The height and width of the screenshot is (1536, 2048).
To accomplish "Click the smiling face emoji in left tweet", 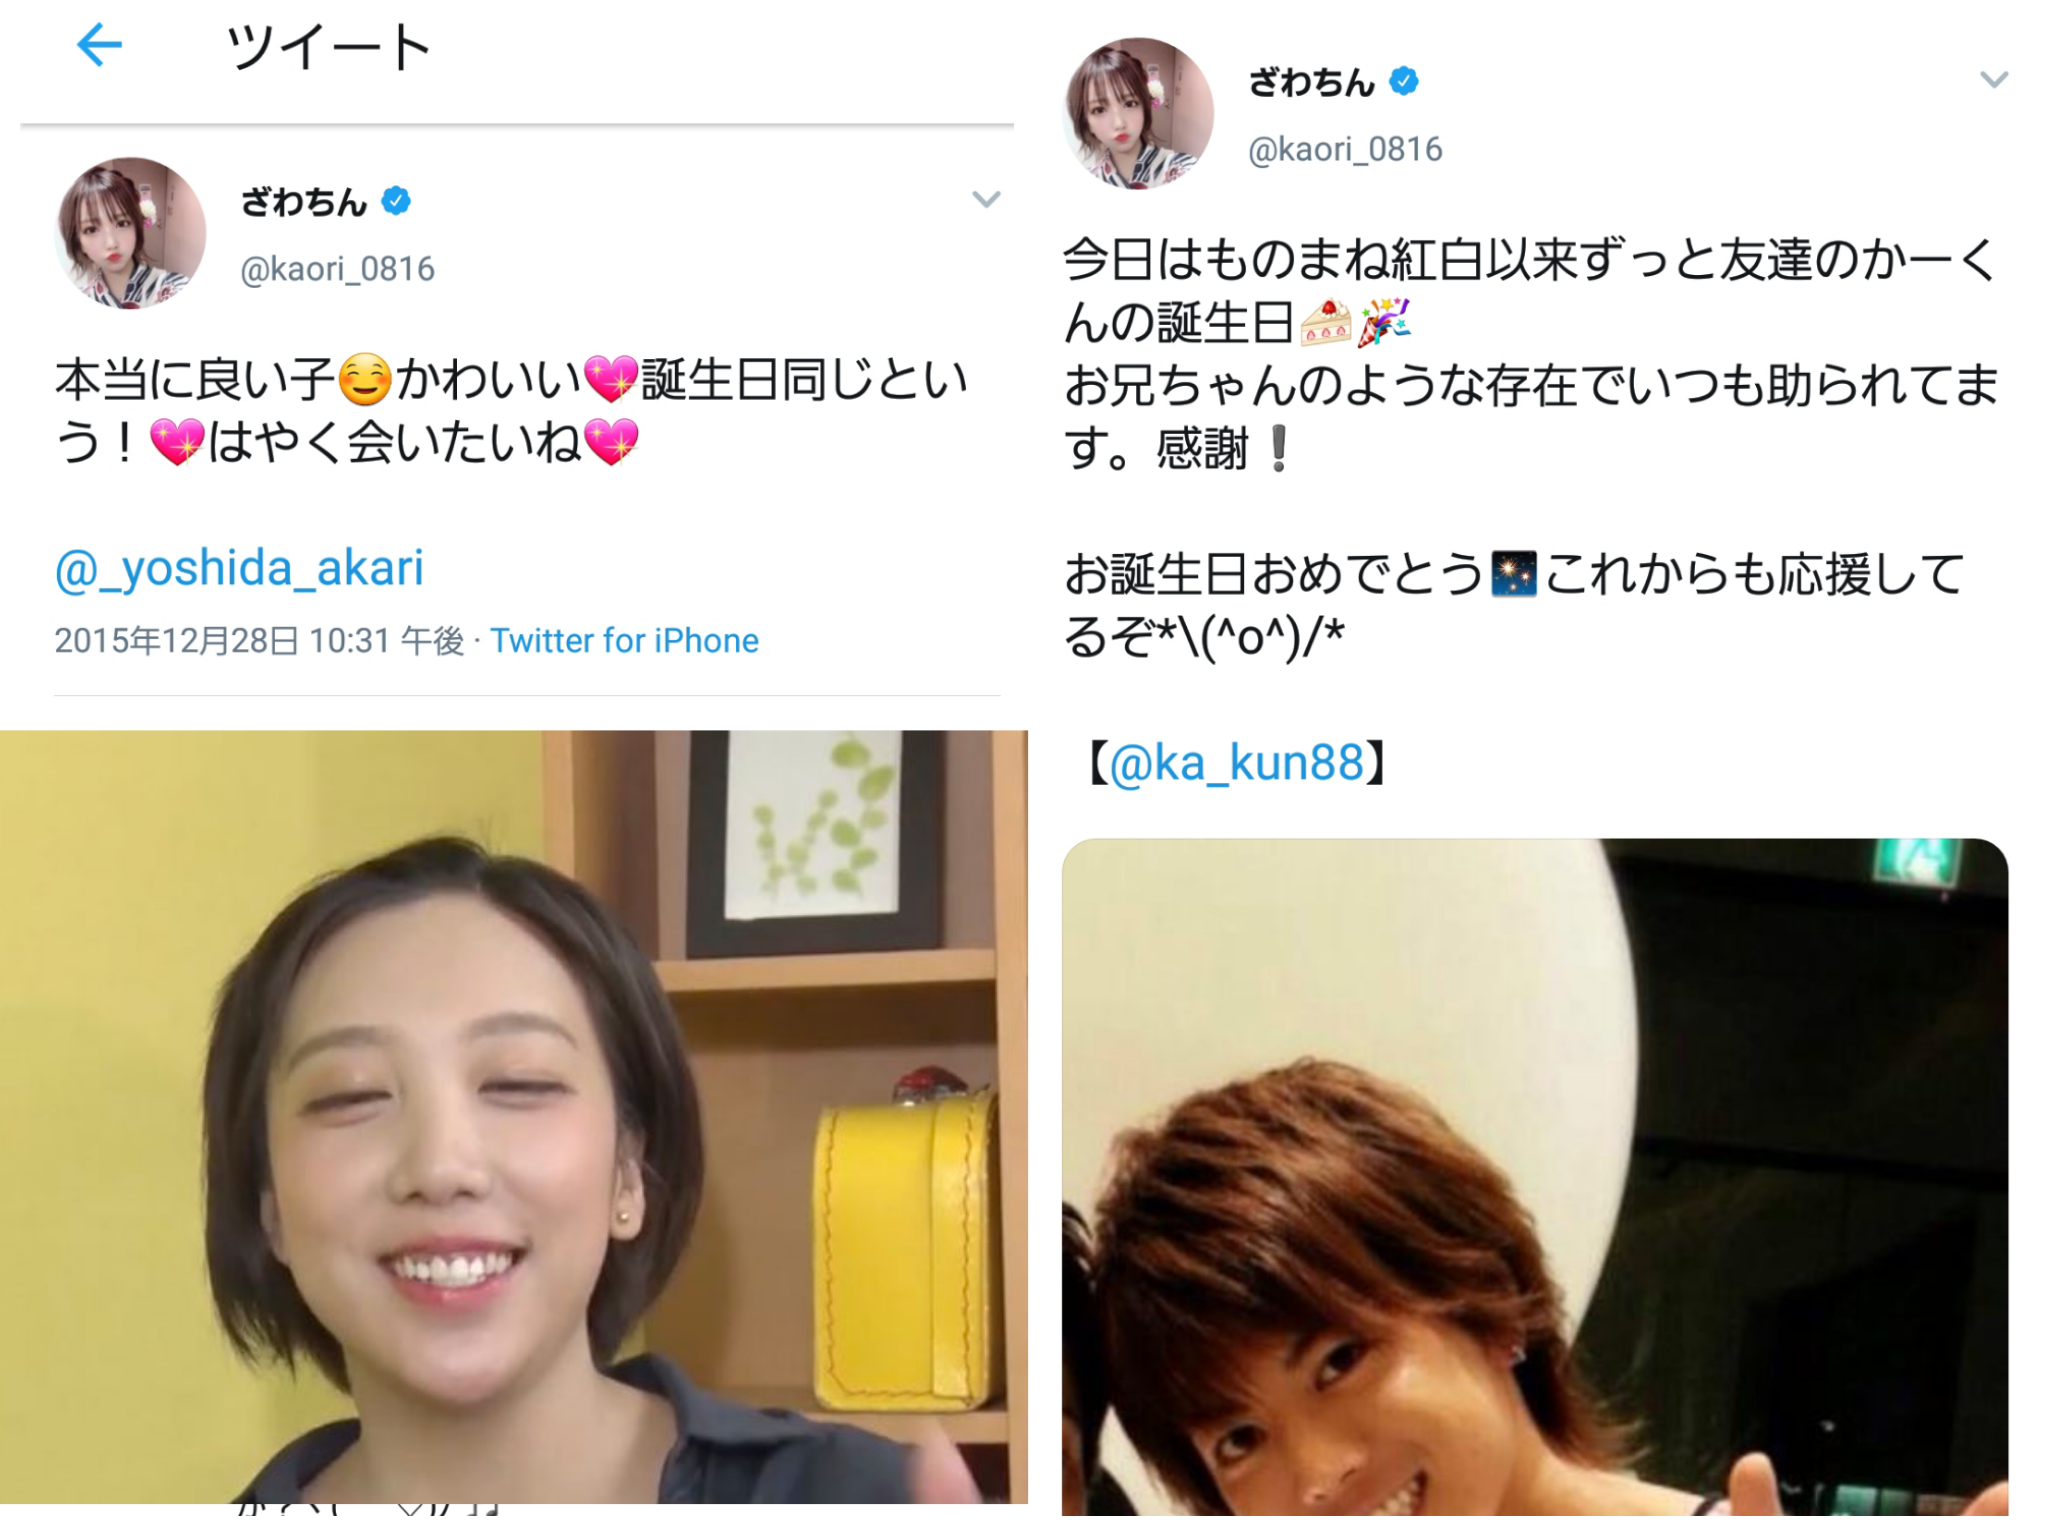I will [365, 381].
